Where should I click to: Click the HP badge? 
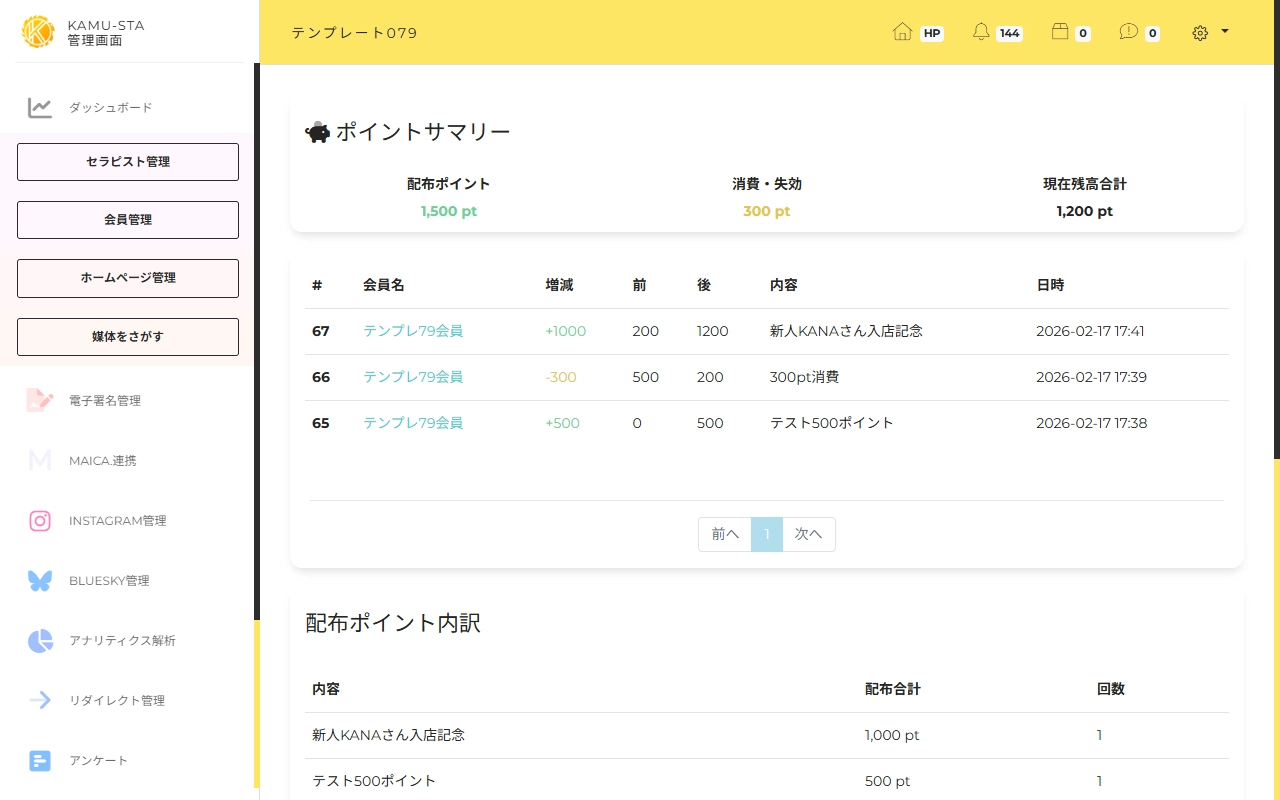click(932, 33)
